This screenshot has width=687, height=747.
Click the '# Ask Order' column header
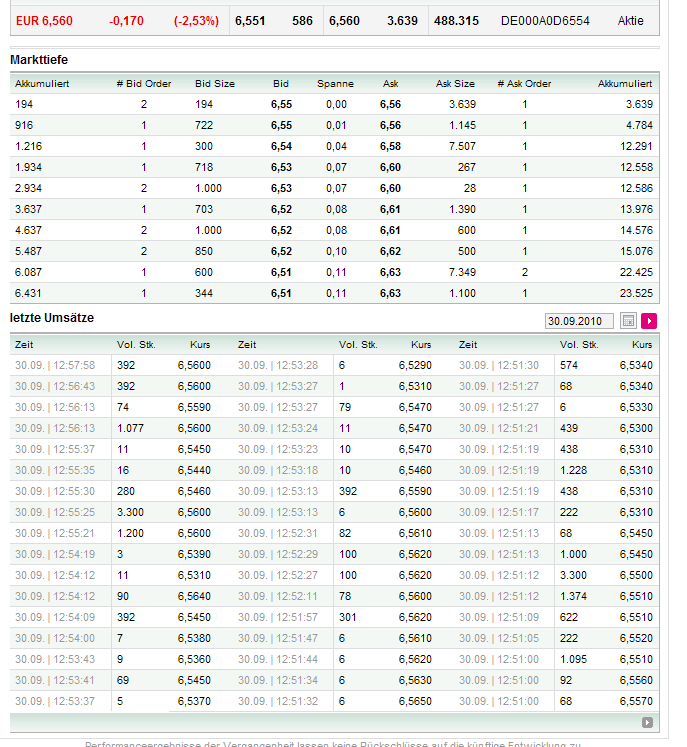click(x=524, y=83)
